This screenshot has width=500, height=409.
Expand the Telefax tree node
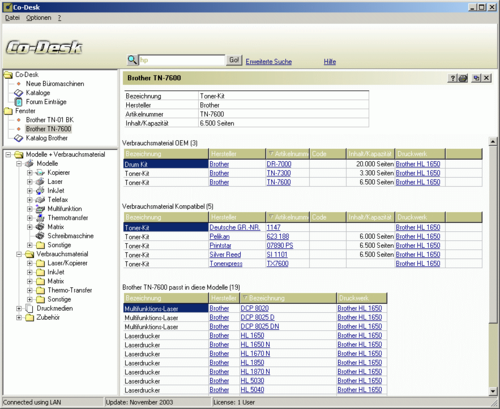[x=30, y=200]
